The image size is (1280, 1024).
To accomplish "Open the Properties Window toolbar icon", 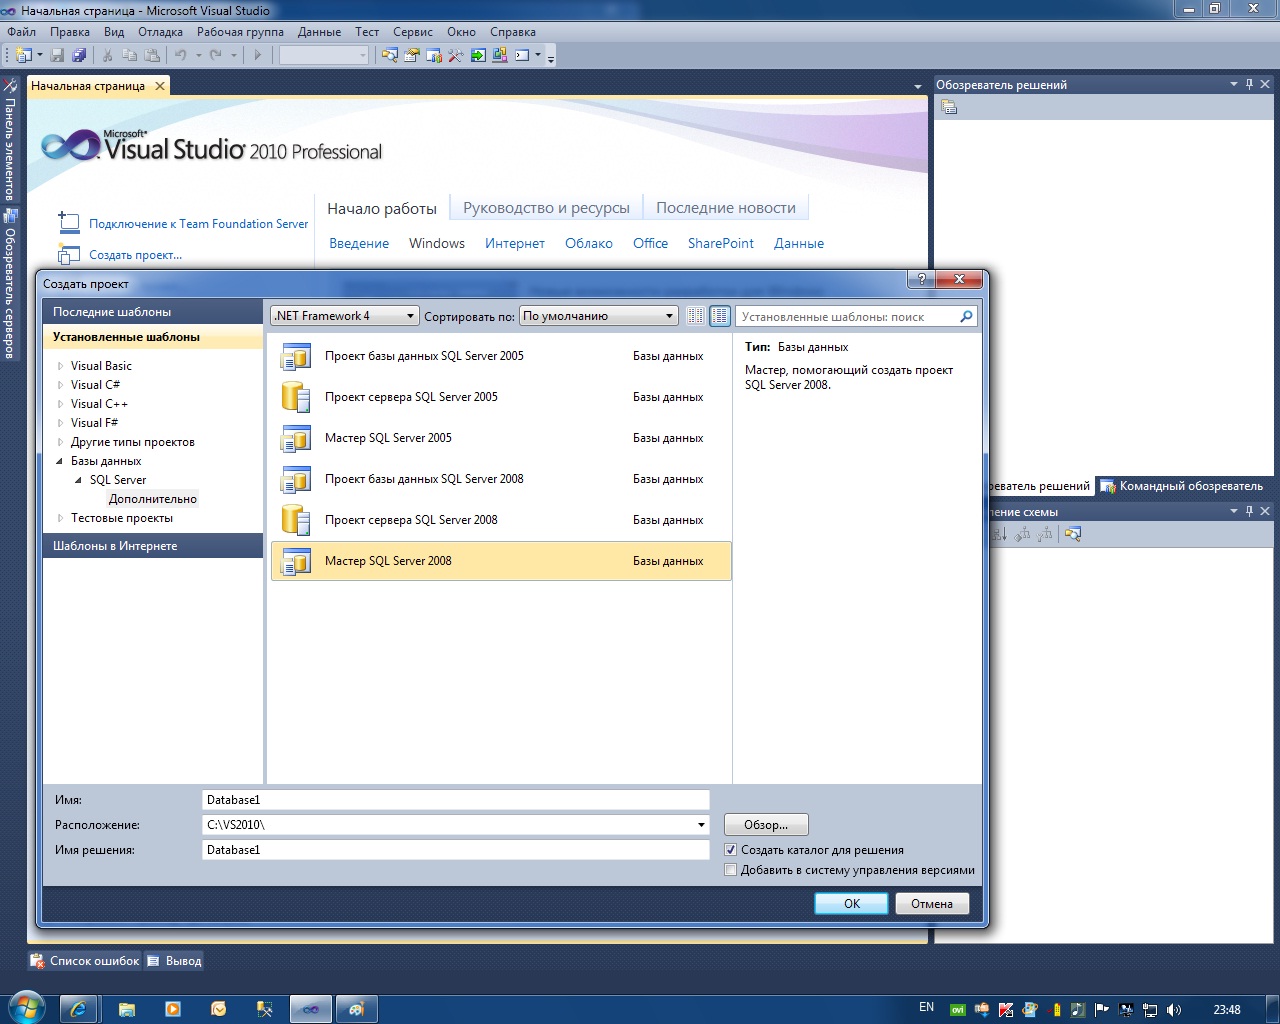I will (412, 55).
